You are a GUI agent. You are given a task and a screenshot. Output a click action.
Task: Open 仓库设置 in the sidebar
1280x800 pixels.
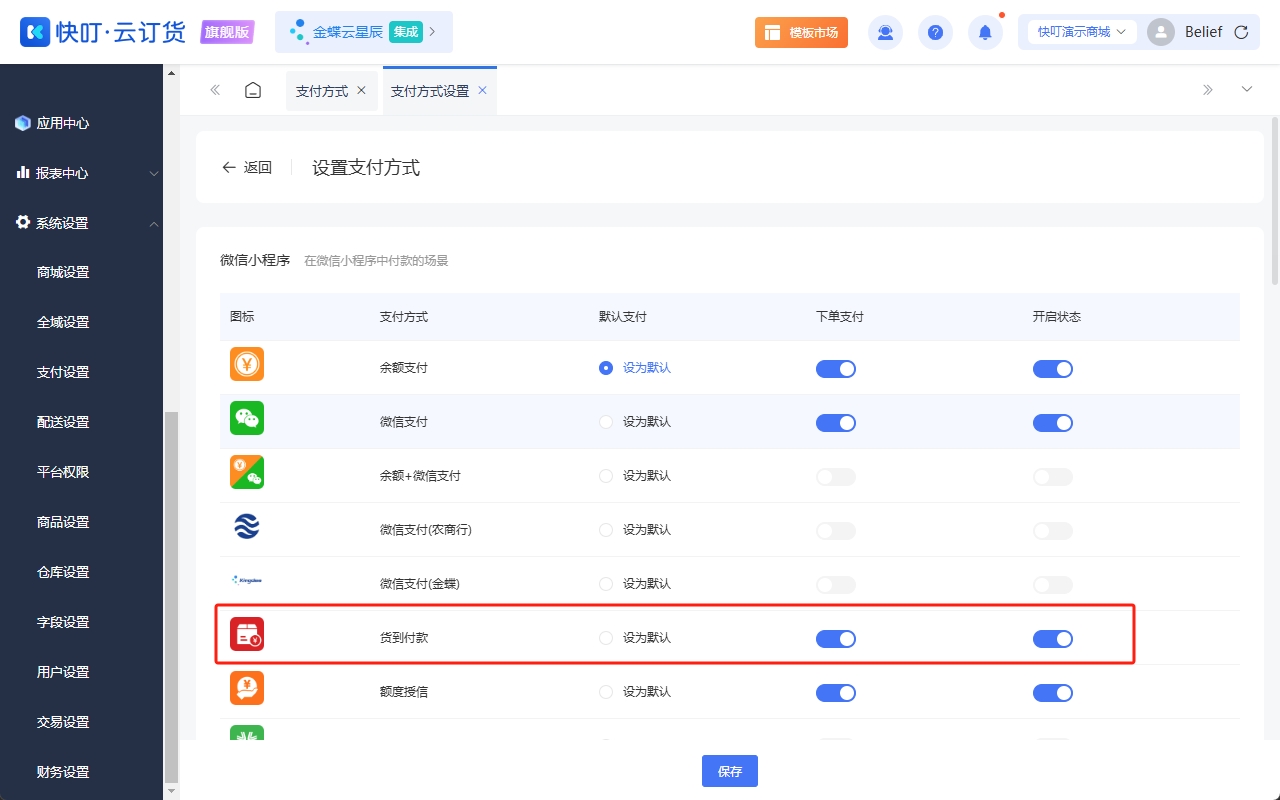63,572
